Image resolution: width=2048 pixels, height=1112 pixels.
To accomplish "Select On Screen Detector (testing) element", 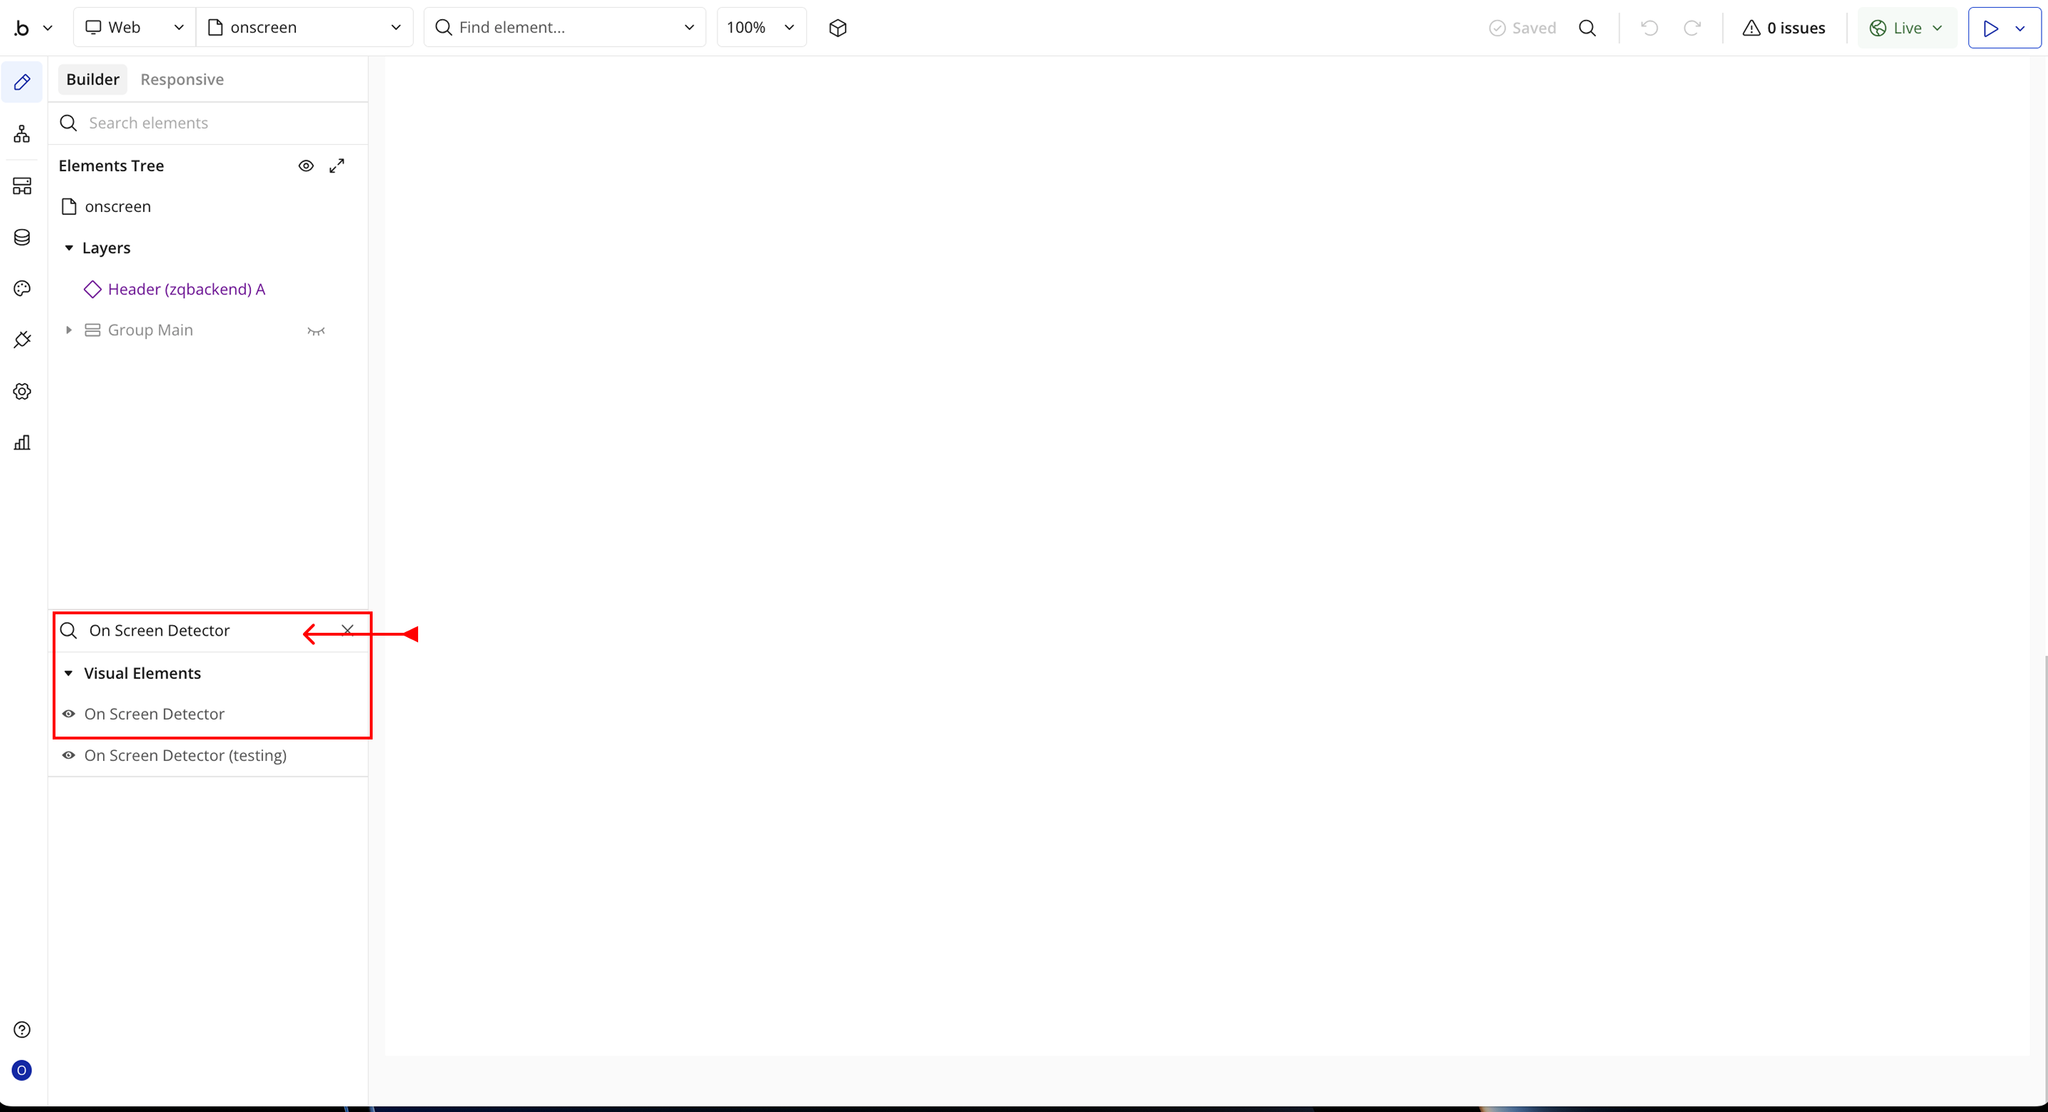I will pyautogui.click(x=185, y=755).
